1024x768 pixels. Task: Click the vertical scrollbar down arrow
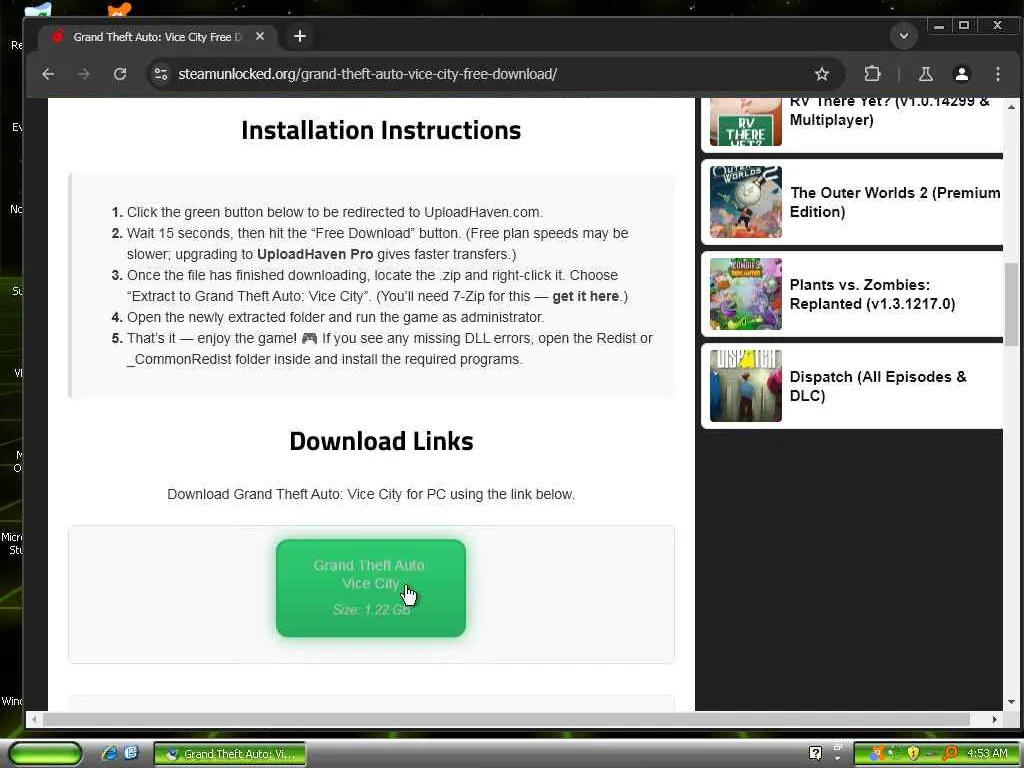[x=1011, y=702]
